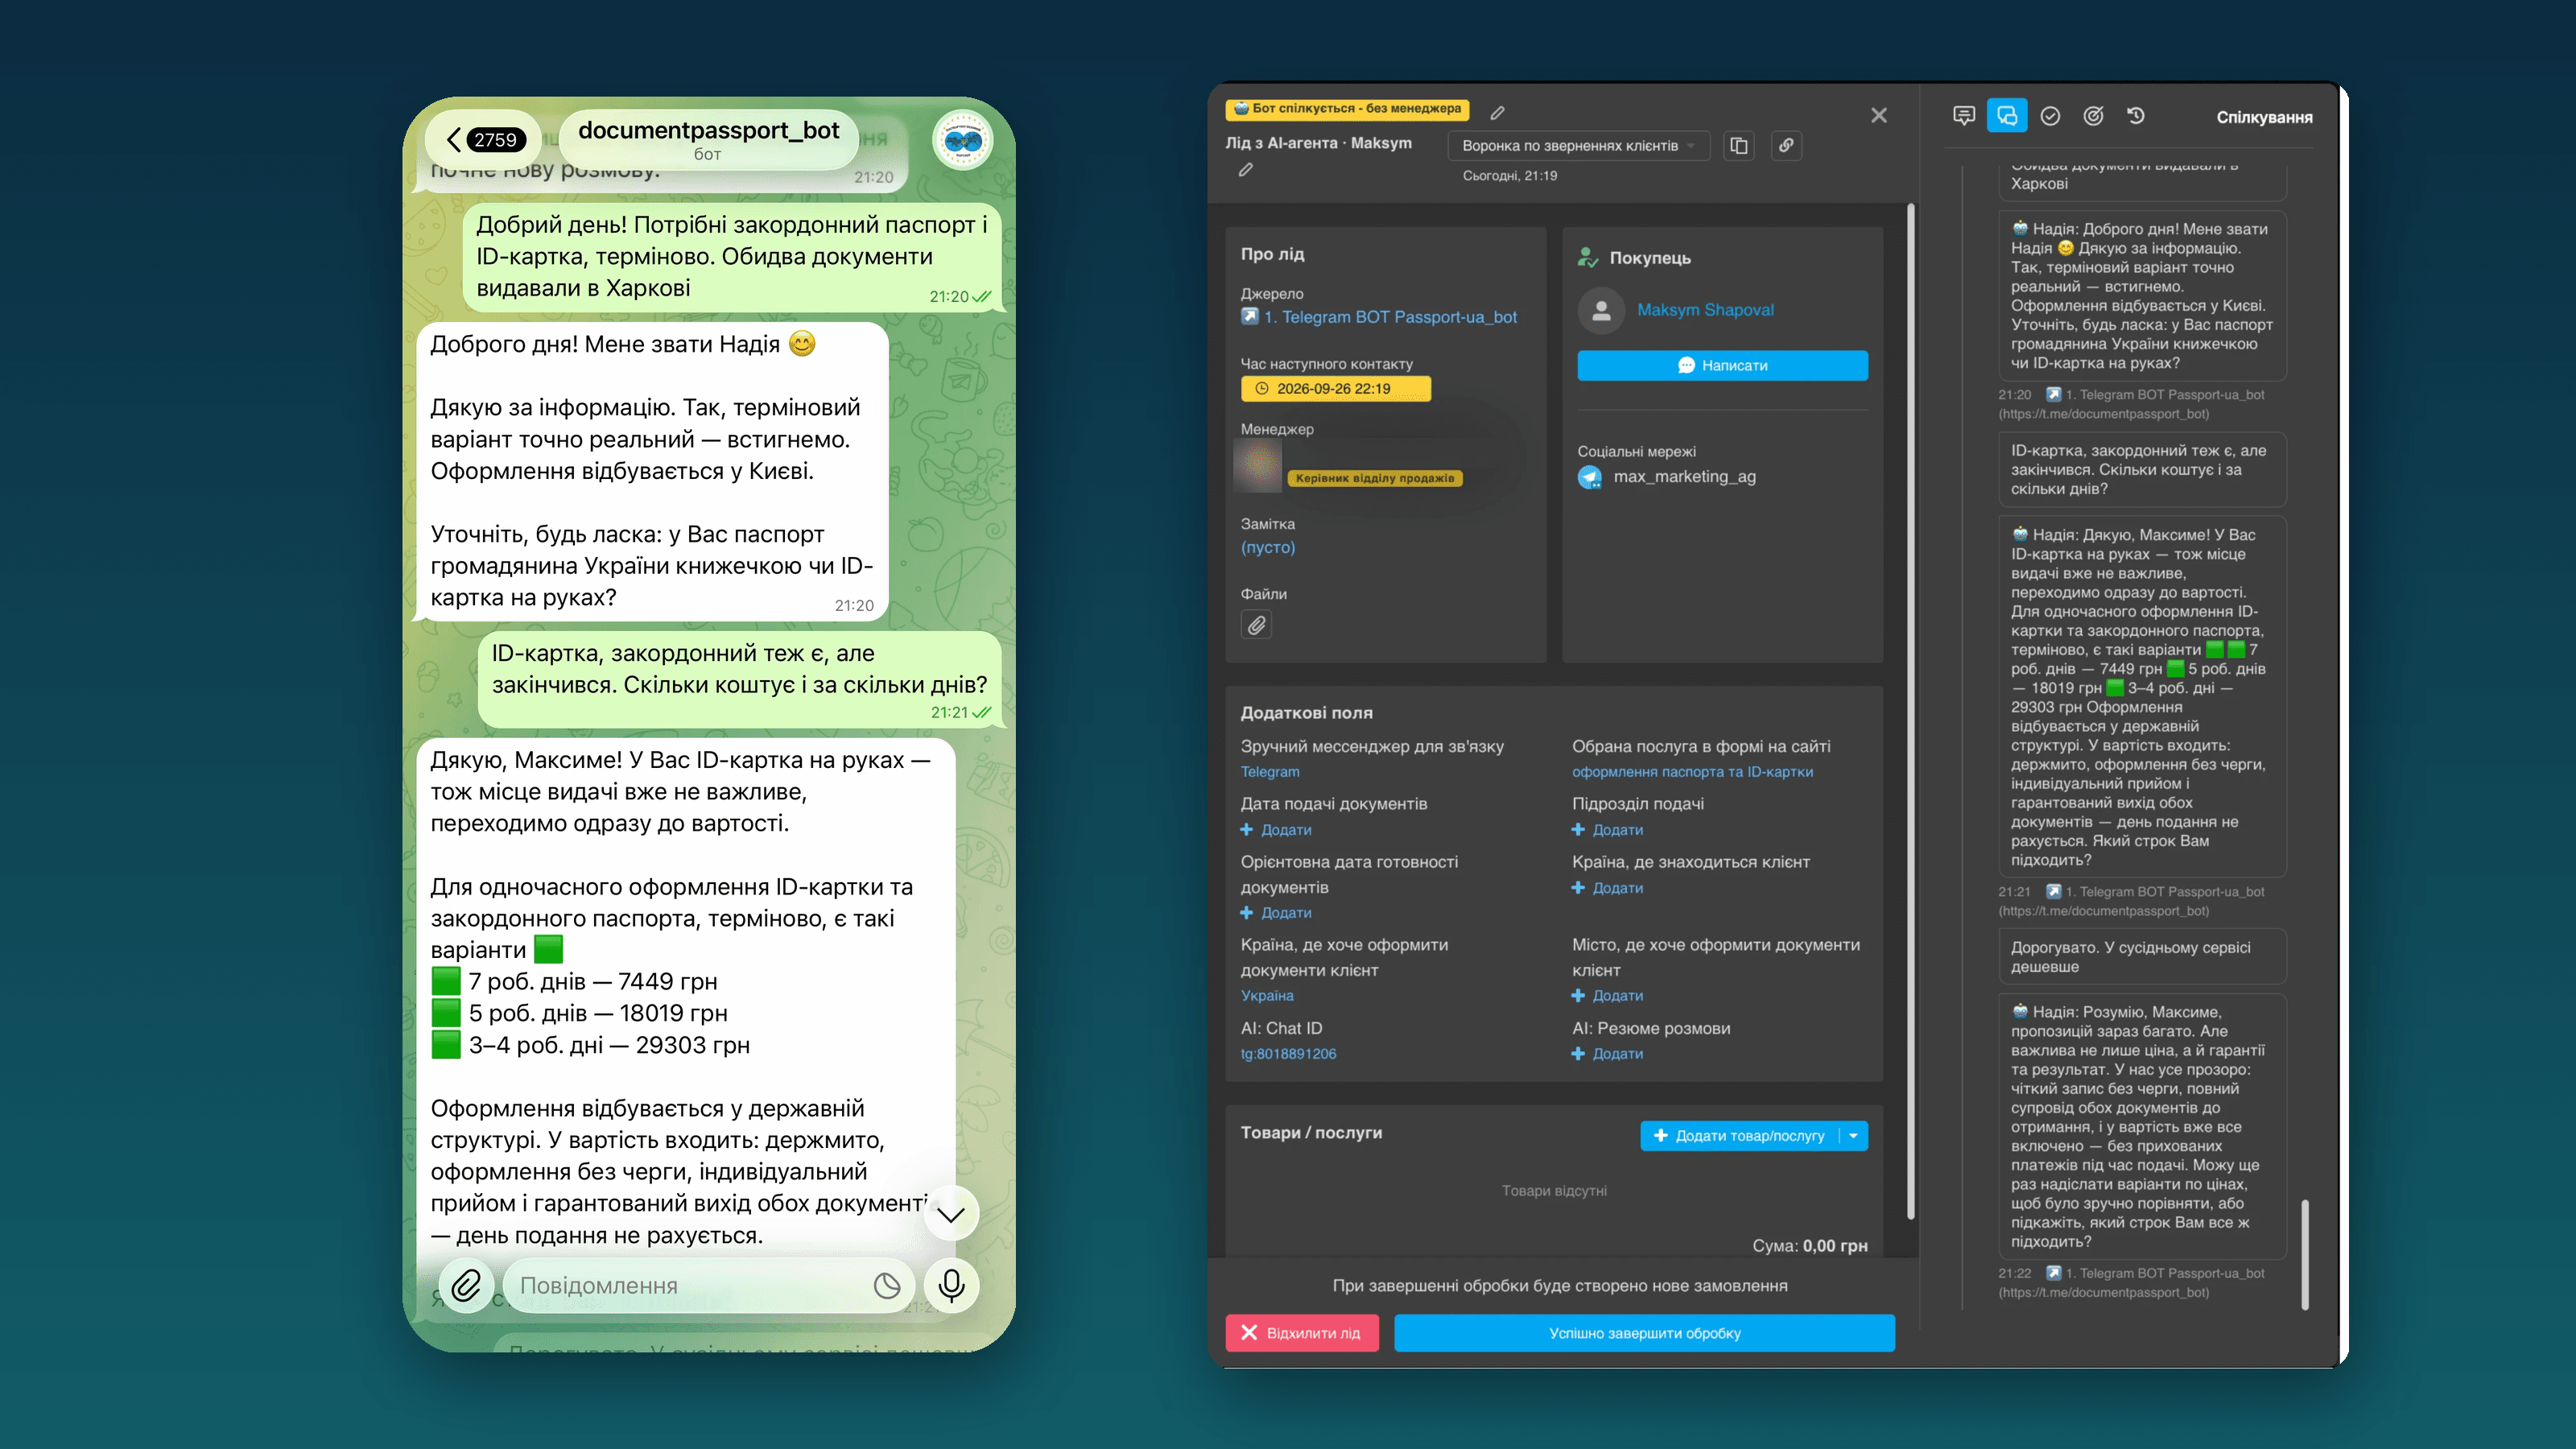Open the Воронка по зверненнях клієнтів dropdown

tap(1578, 146)
